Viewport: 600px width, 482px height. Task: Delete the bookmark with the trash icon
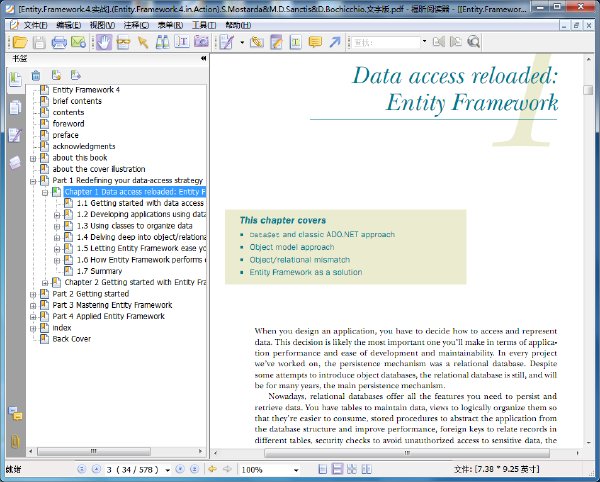[x=36, y=75]
